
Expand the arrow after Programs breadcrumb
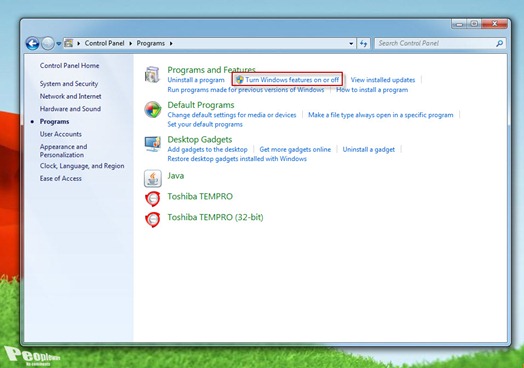pos(171,43)
